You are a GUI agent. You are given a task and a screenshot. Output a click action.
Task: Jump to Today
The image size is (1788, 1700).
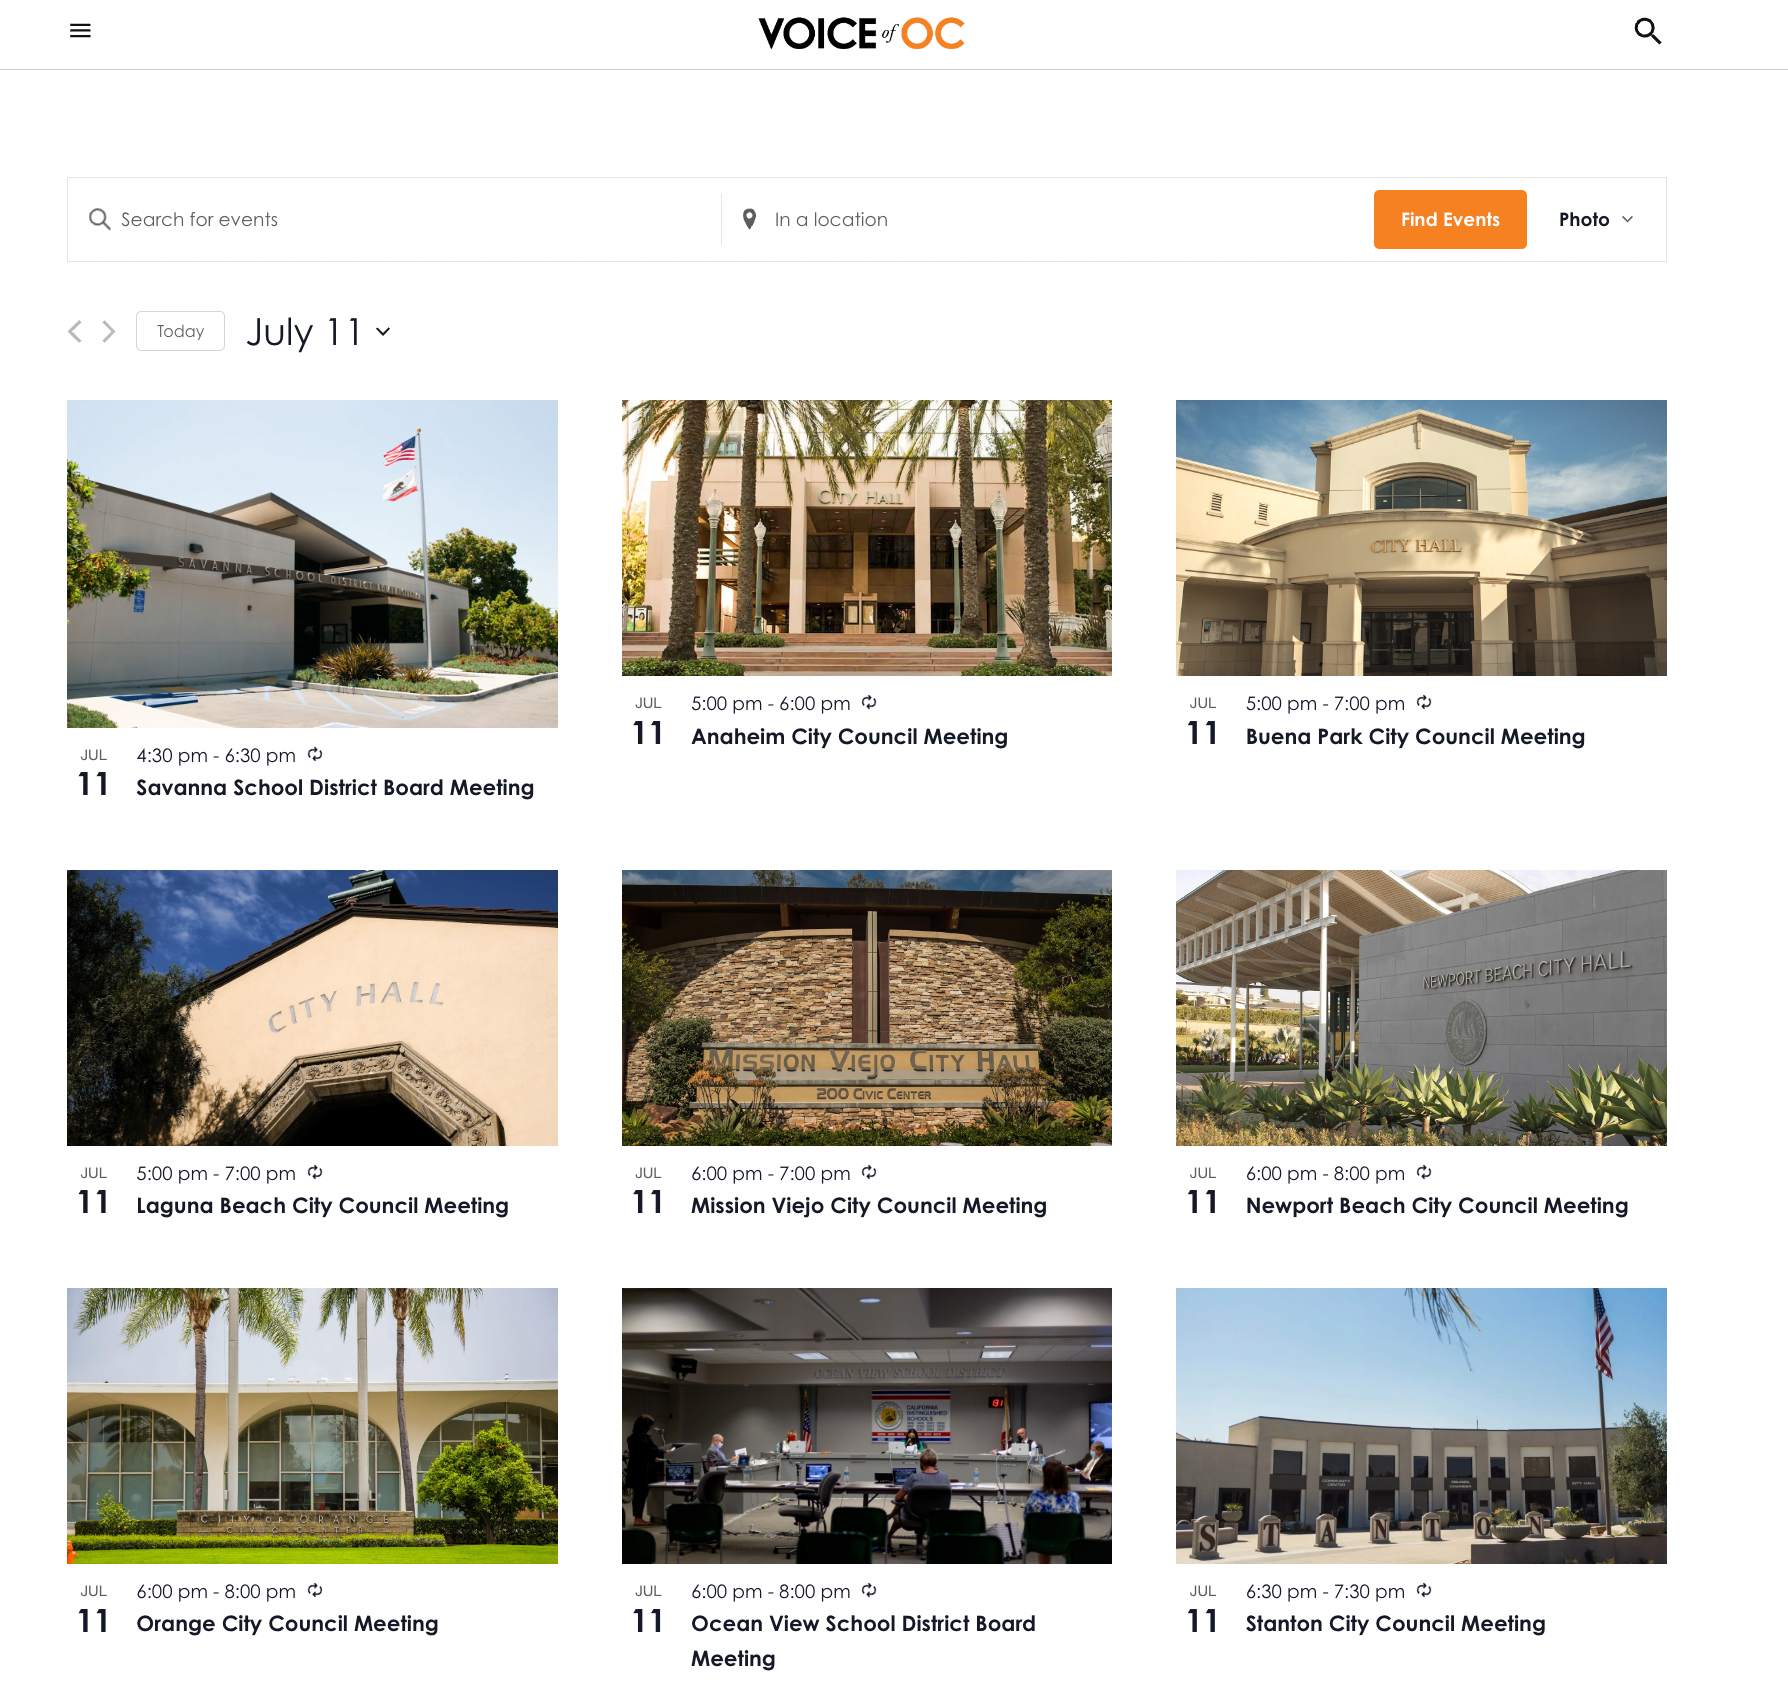(x=180, y=331)
